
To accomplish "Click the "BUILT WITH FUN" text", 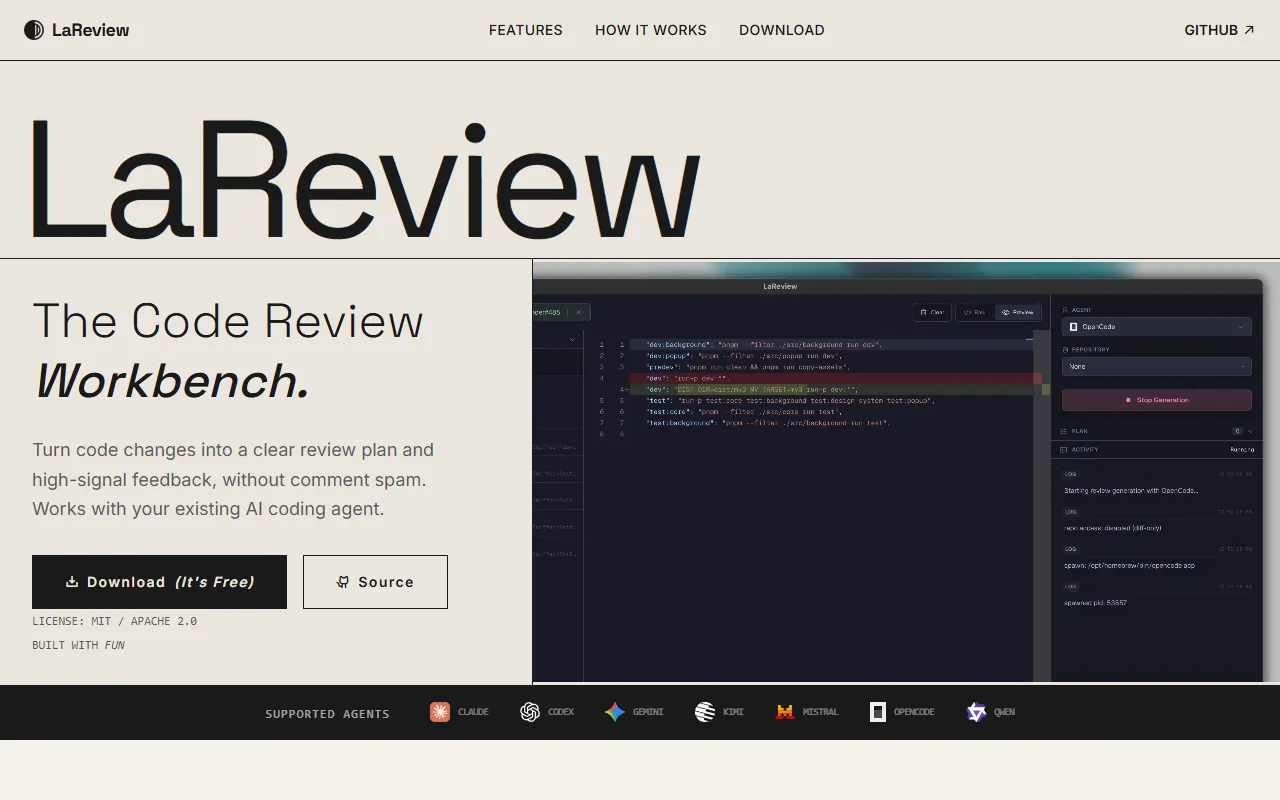I will [x=78, y=645].
